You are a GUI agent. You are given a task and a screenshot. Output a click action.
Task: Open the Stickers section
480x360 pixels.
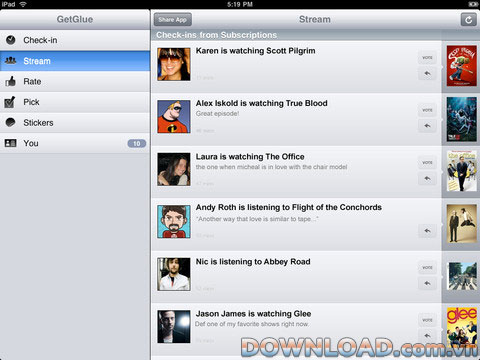pyautogui.click(x=75, y=123)
